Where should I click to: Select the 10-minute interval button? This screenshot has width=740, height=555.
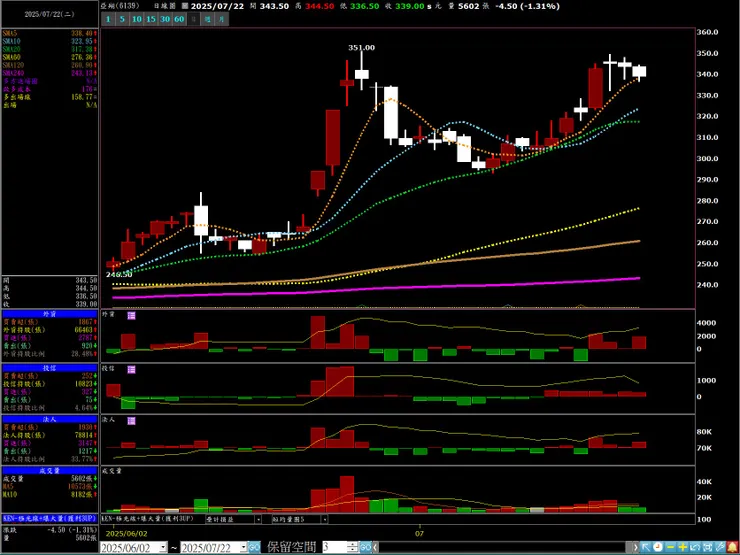pyautogui.click(x=136, y=19)
